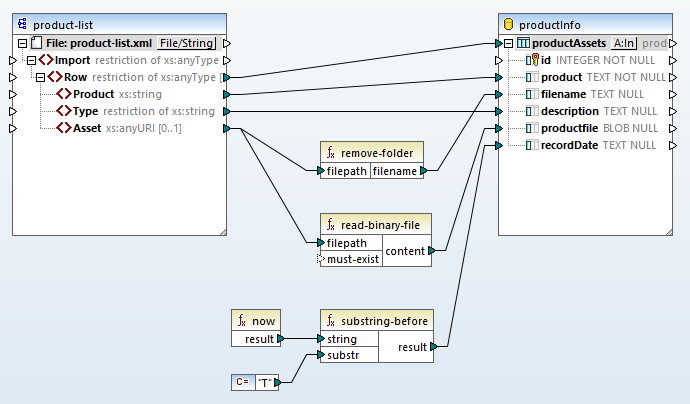Click the Asset output connector triangle
The height and width of the screenshot is (404, 690).
[227, 128]
